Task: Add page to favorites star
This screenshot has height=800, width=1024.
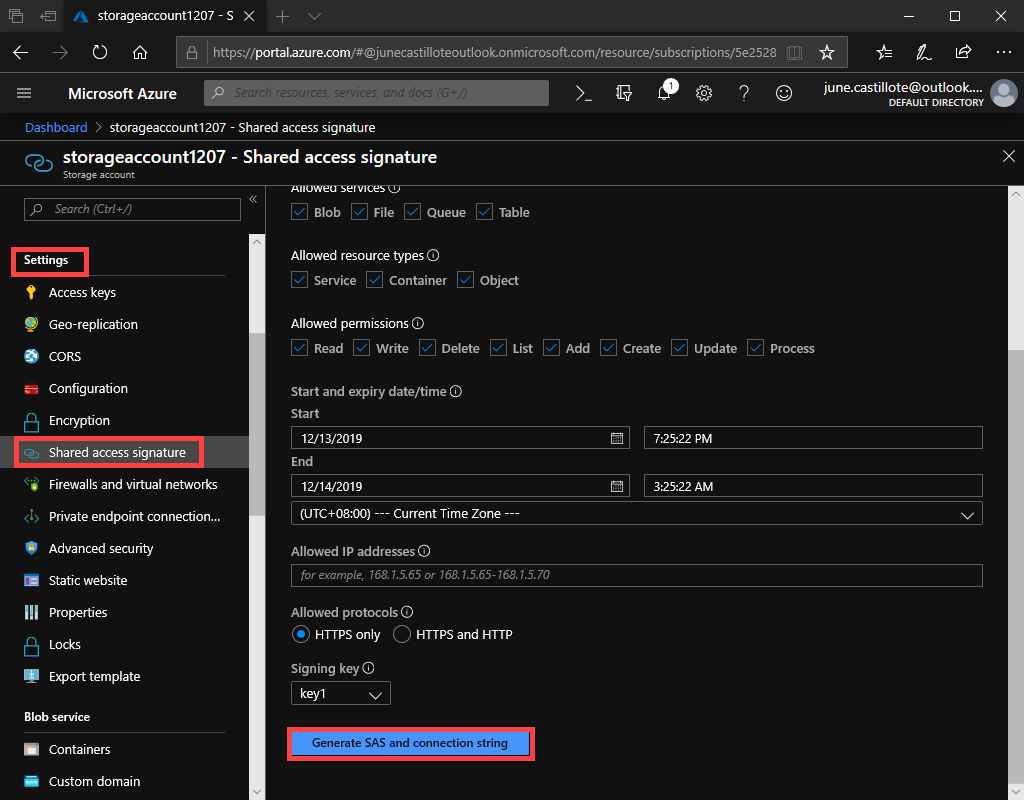Action: point(827,52)
